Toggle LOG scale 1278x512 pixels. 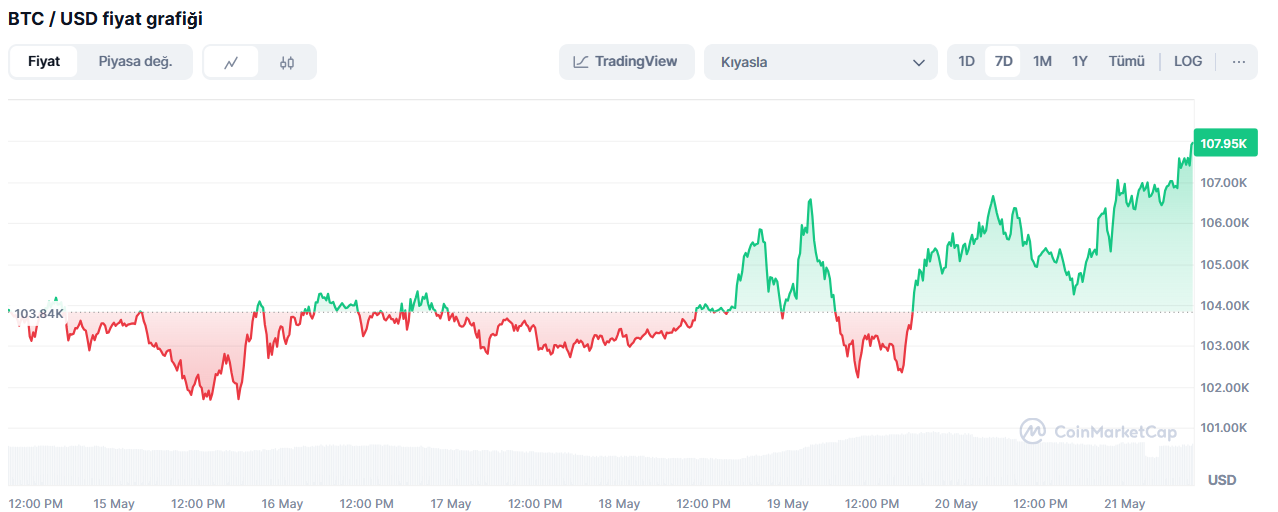tap(1188, 62)
